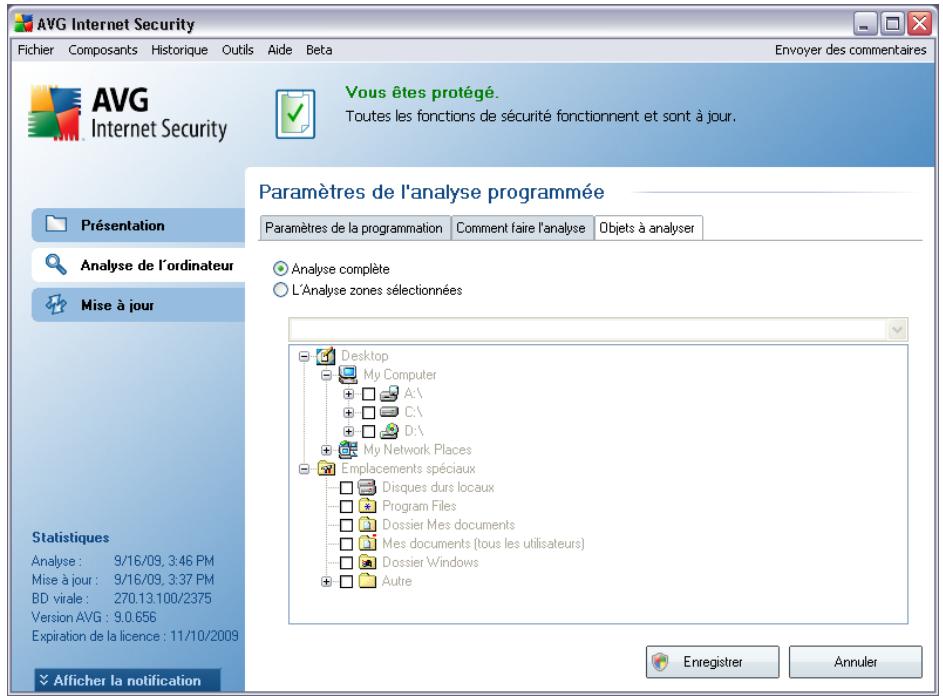Expand the My Network Places node

click(x=326, y=450)
